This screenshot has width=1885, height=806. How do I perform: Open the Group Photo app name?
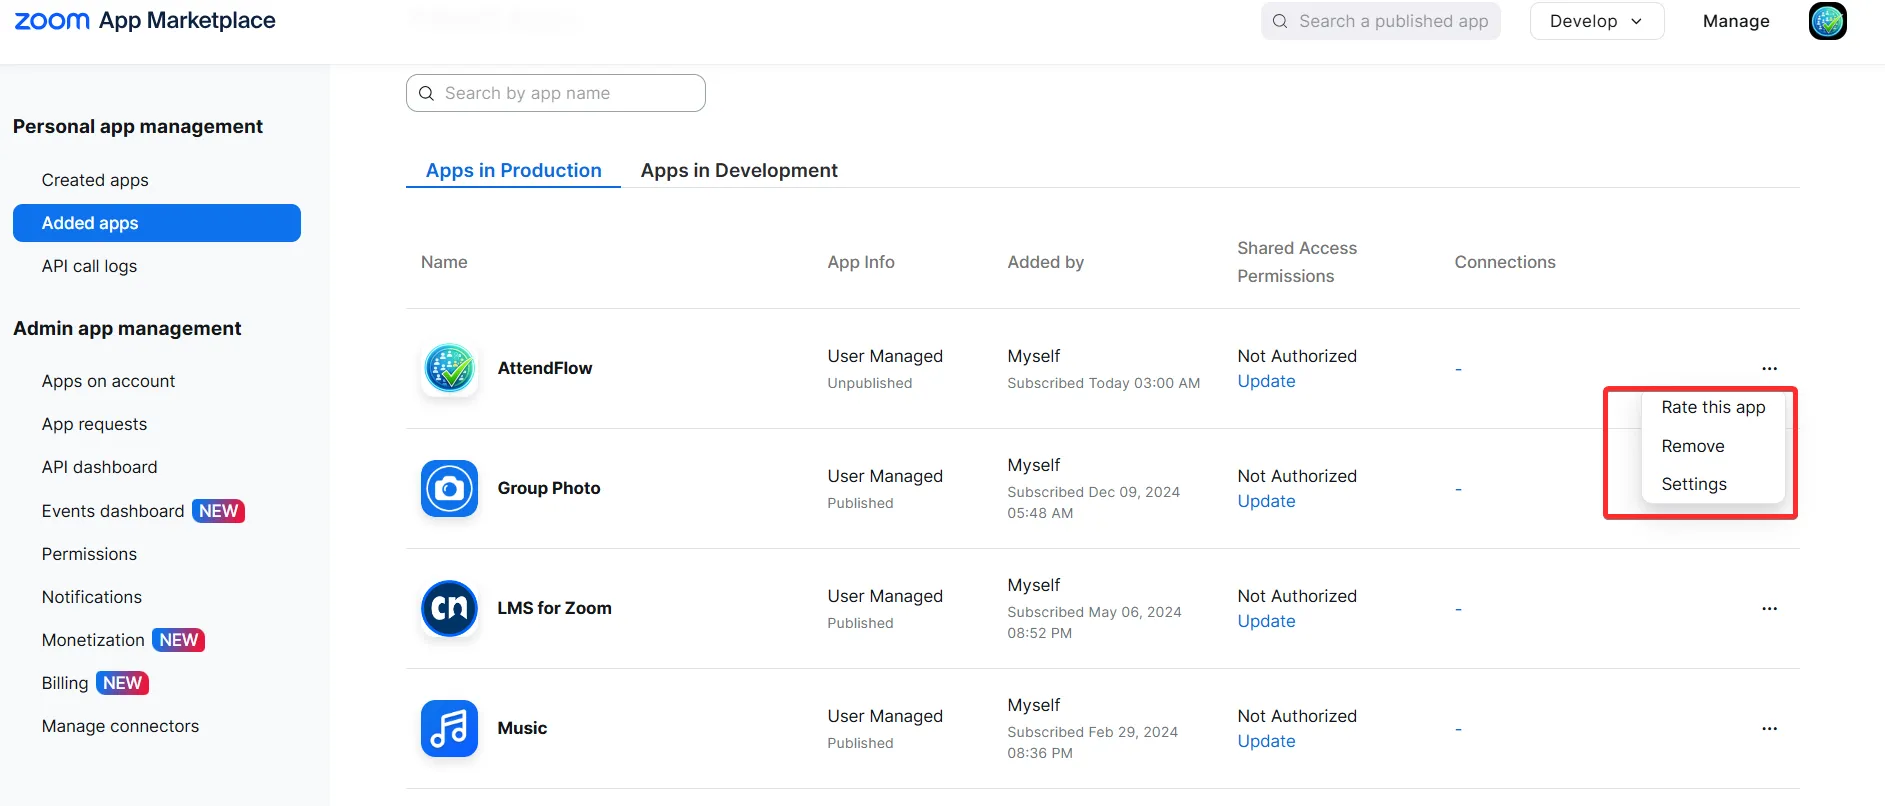(x=549, y=488)
